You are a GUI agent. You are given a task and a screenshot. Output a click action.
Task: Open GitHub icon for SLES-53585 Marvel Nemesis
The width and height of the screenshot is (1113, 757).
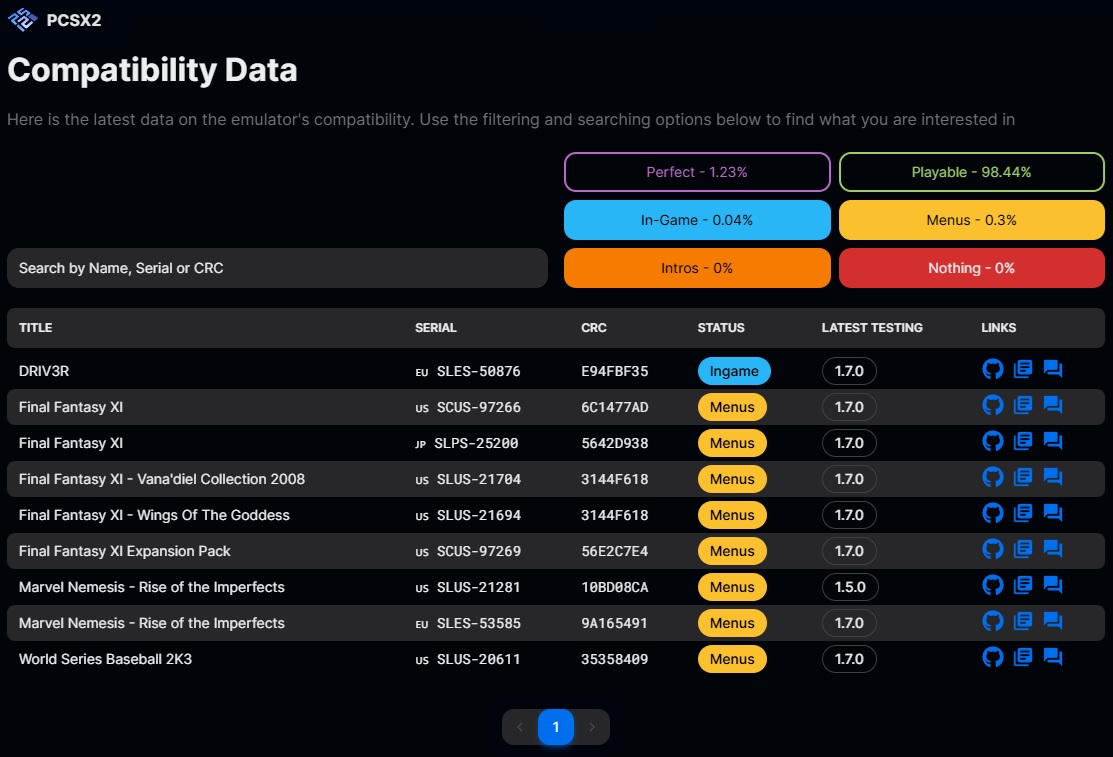click(x=992, y=622)
